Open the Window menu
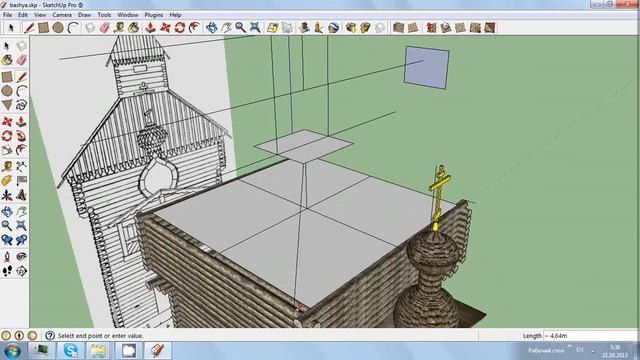 (x=128, y=15)
